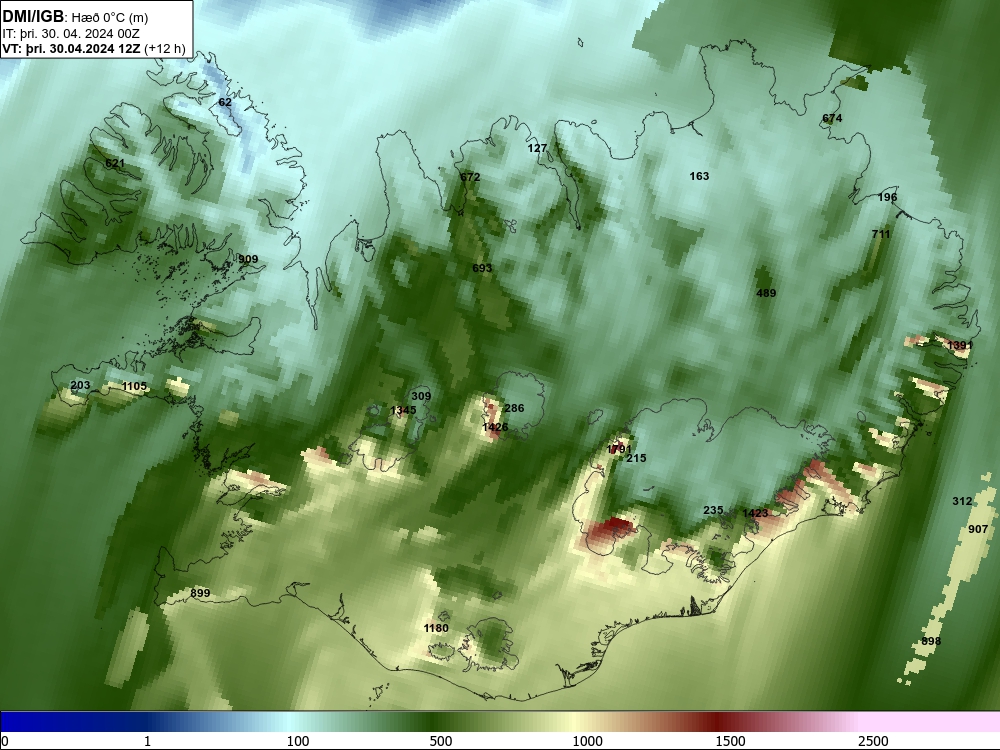Image resolution: width=1000 pixels, height=750 pixels.
Task: Click the map value 907
Action: [978, 529]
